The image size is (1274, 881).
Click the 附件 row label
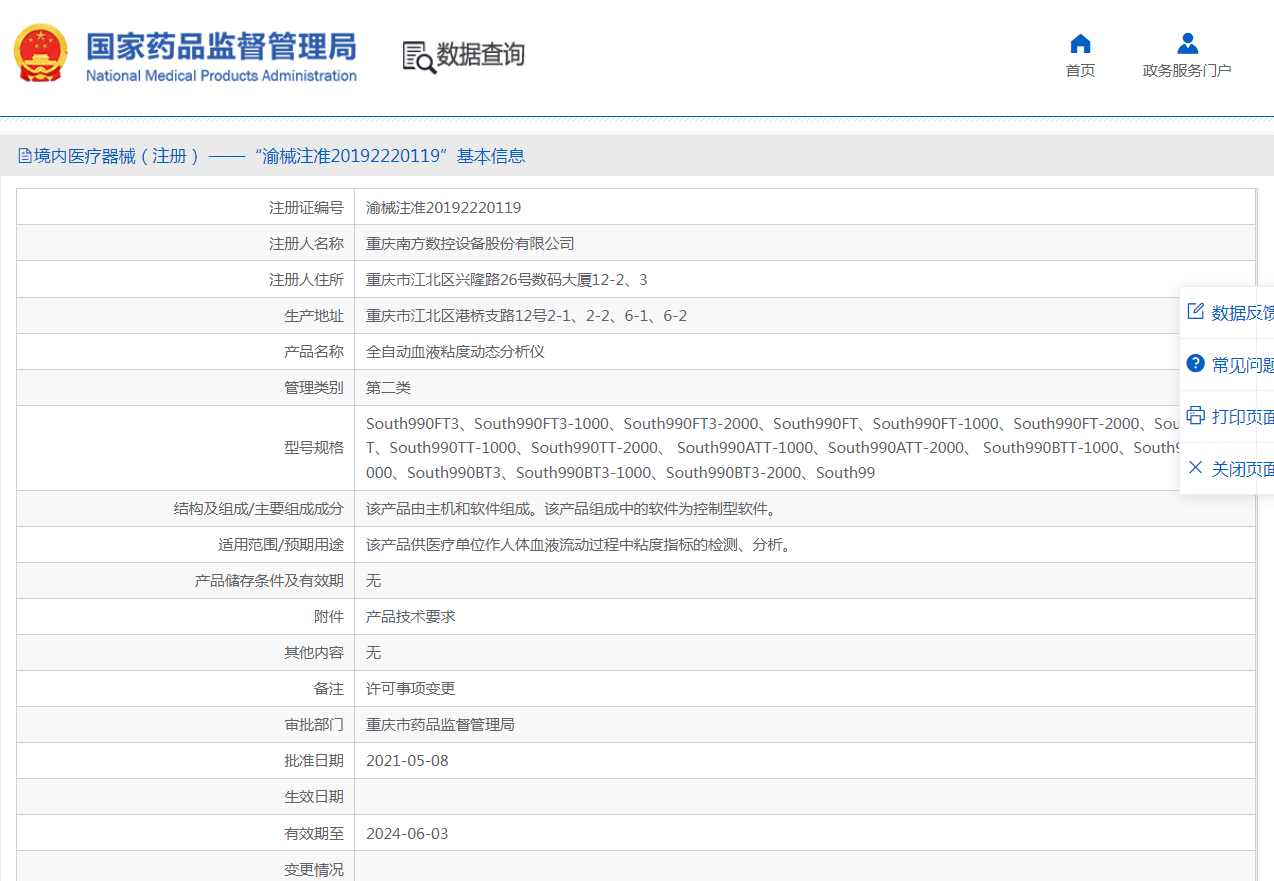coord(329,617)
